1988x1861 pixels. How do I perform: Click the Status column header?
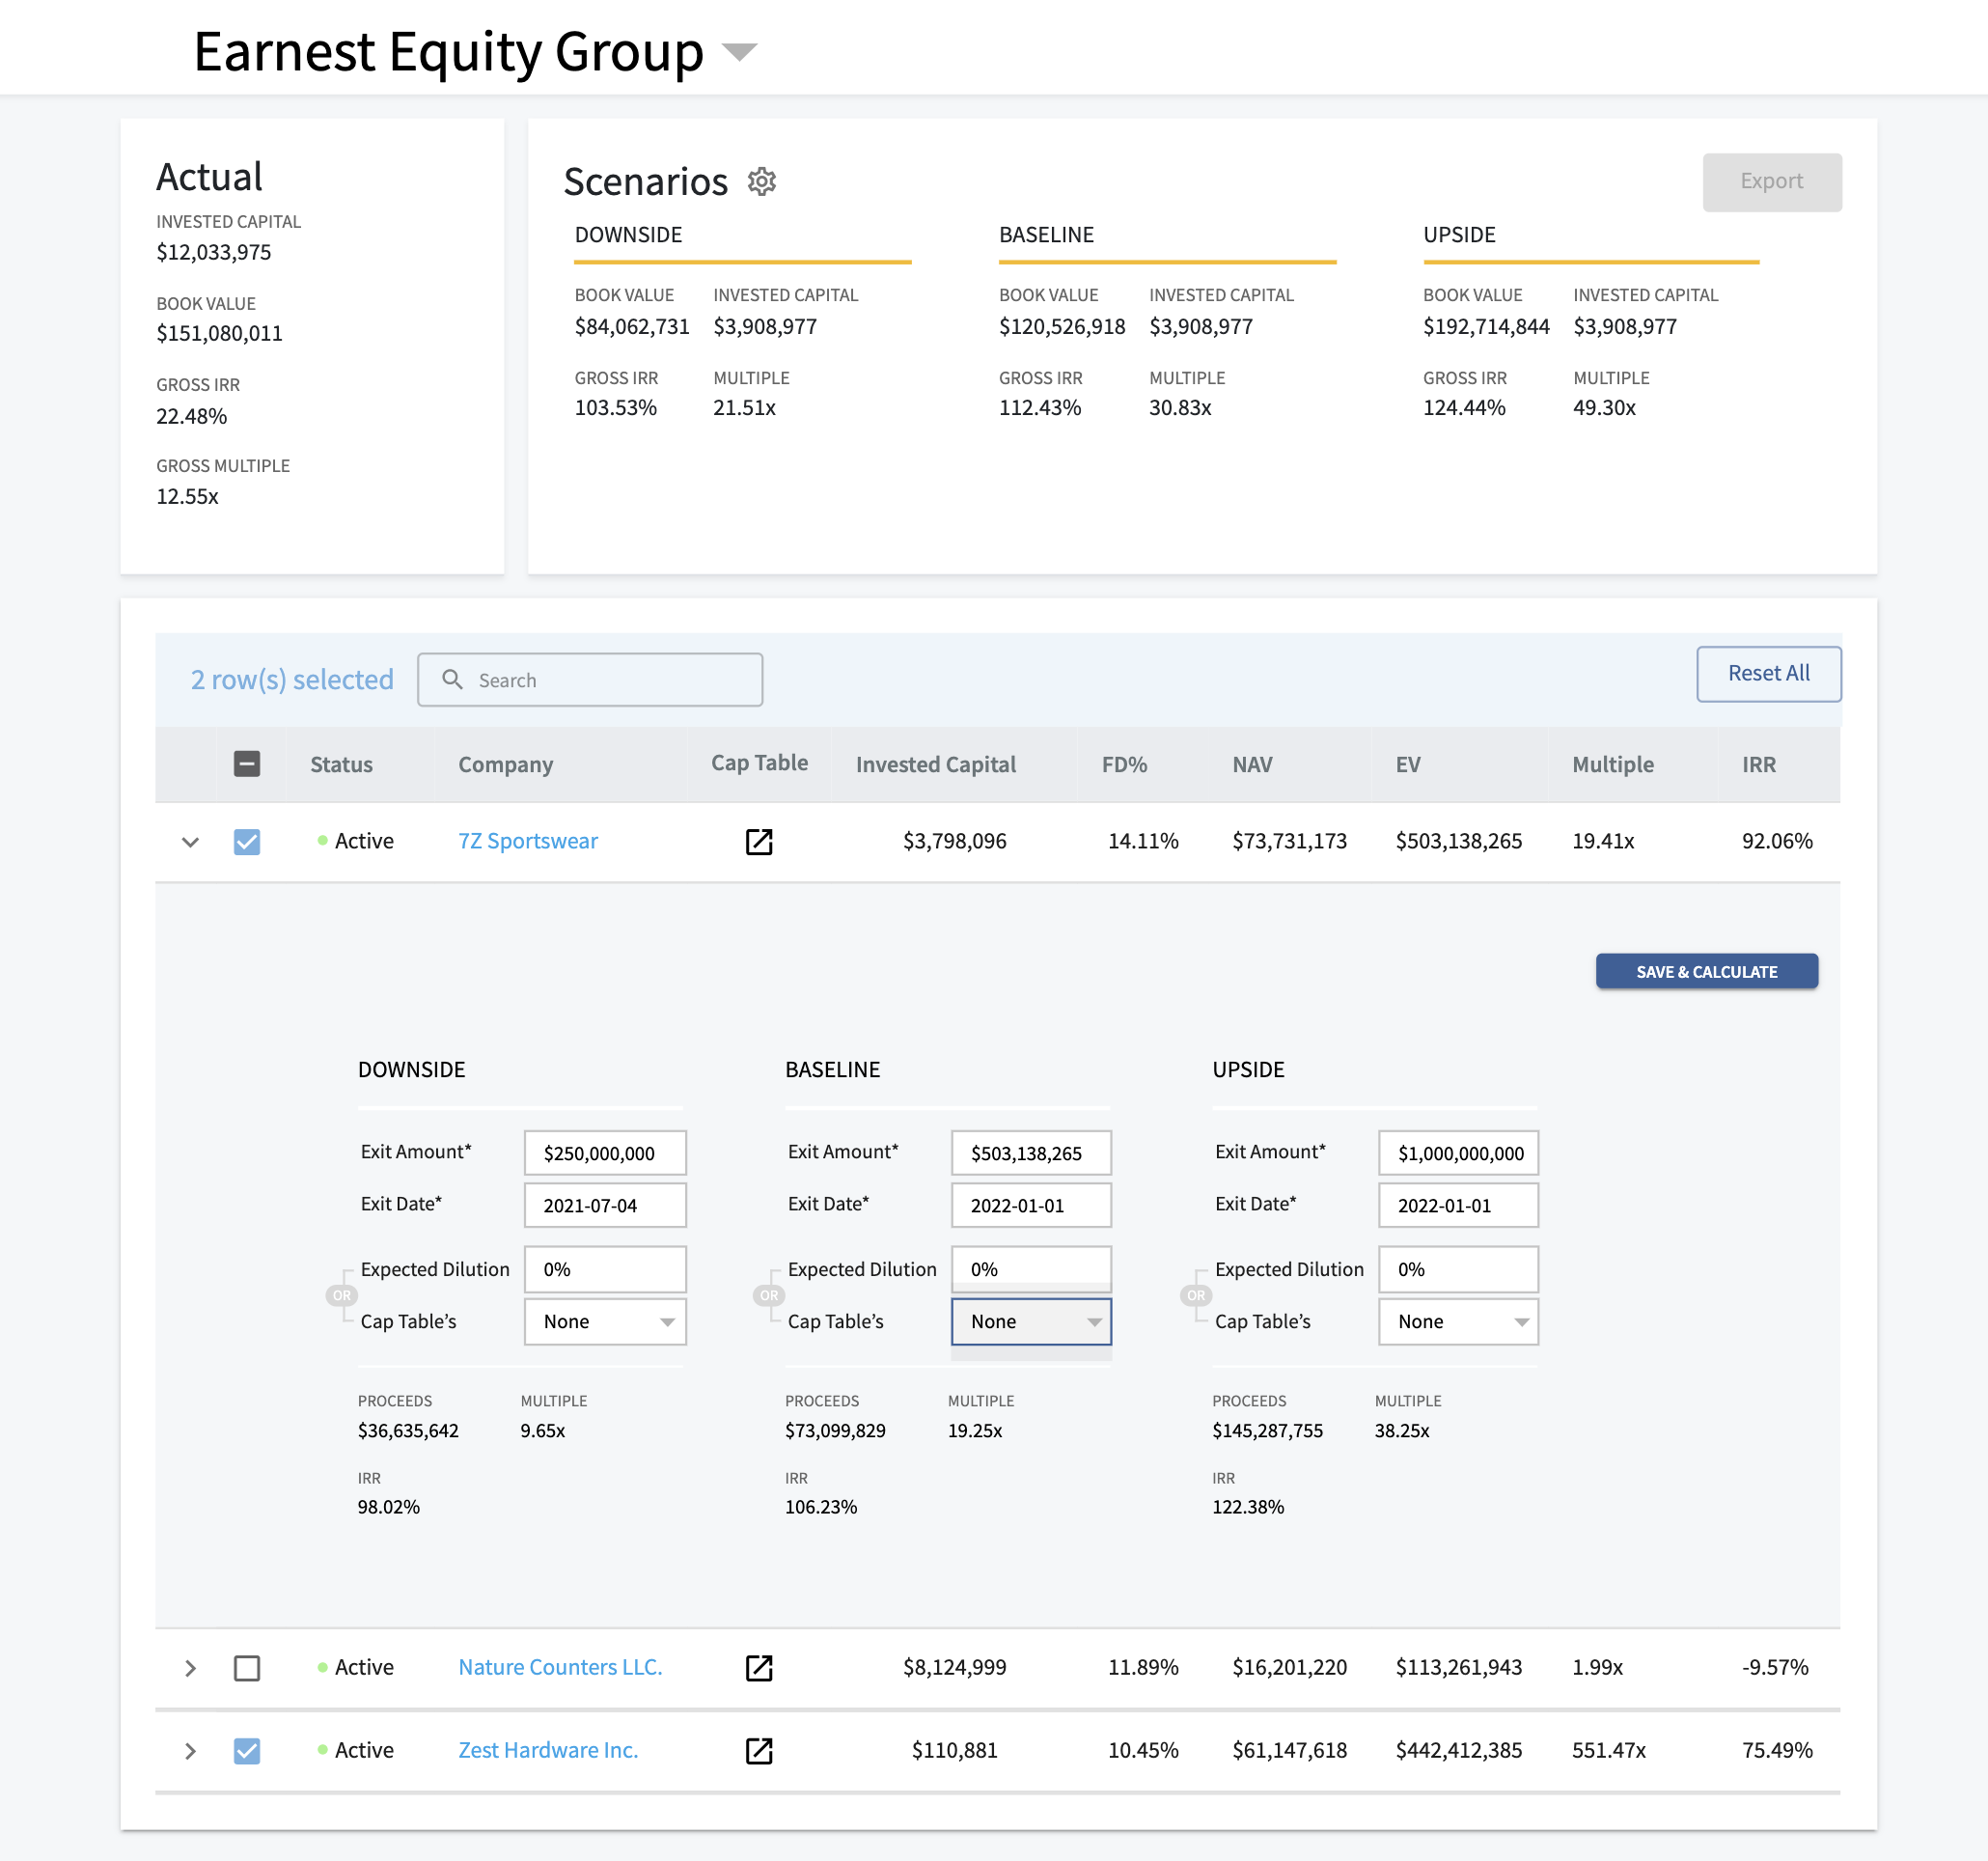(x=341, y=765)
